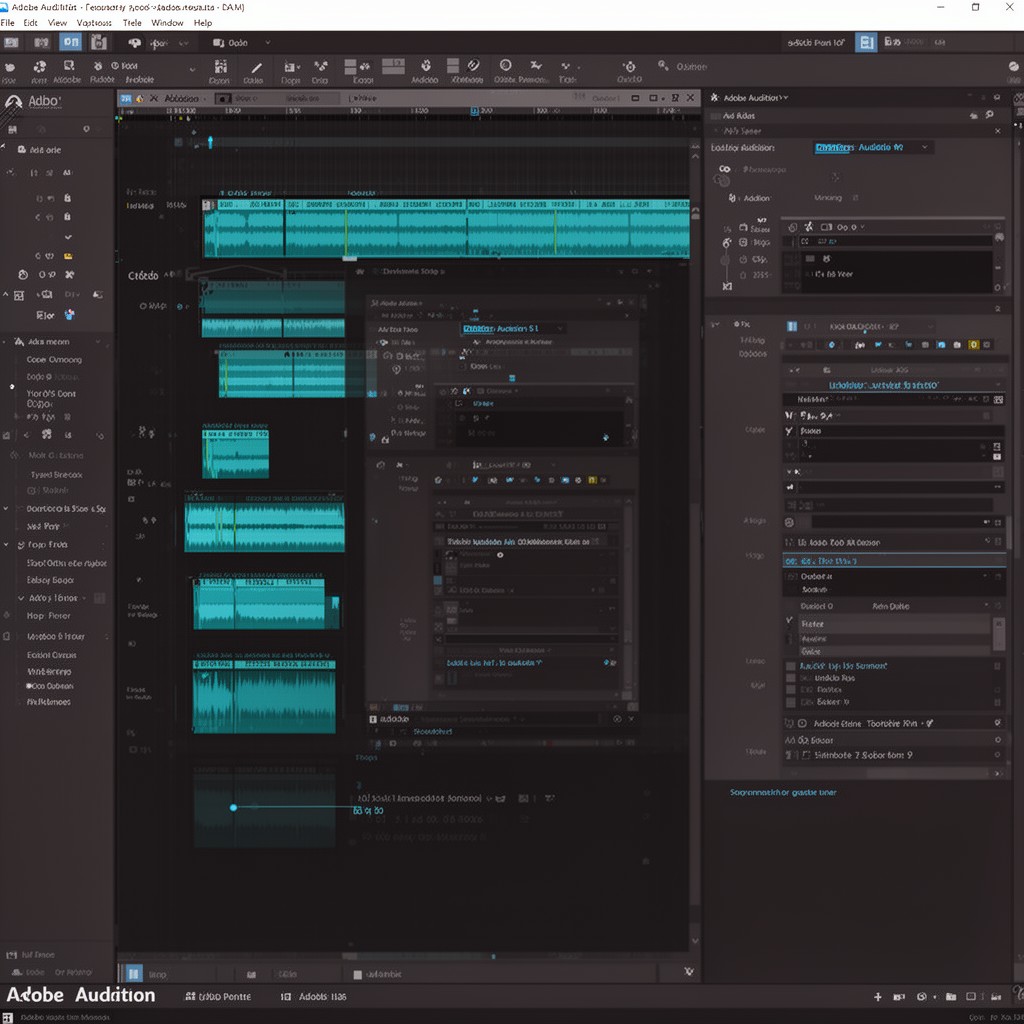Click the grid icon at right of Nididm row
Image resolution: width=1024 pixels, height=1024 pixels.
click(x=999, y=399)
